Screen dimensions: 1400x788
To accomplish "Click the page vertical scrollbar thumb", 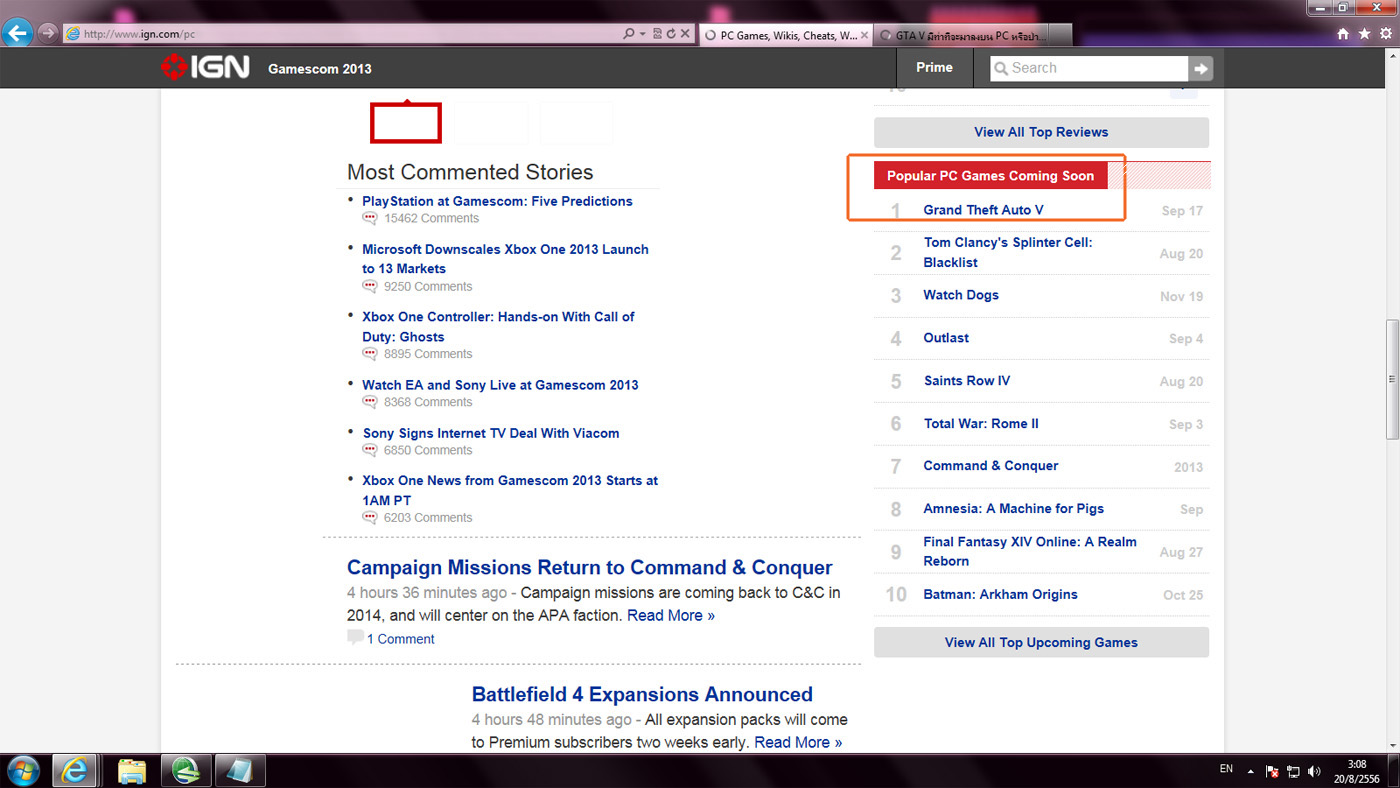I will (x=1391, y=379).
